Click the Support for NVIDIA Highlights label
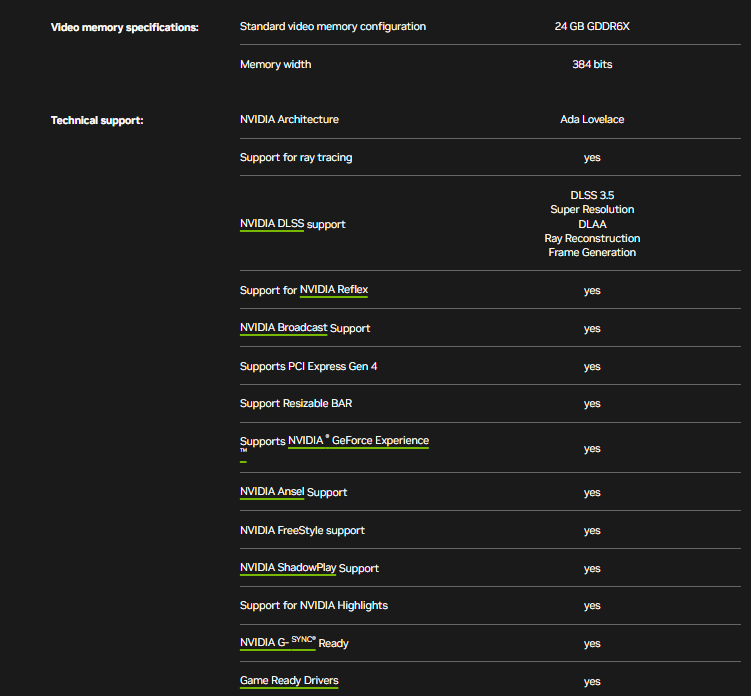The width and height of the screenshot is (751, 696). click(314, 605)
